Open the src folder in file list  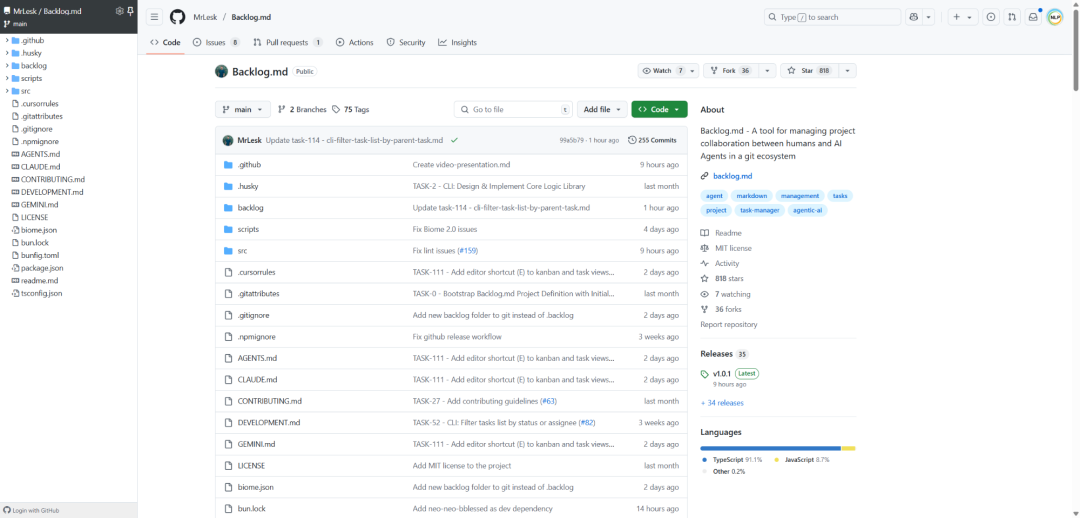pos(242,251)
